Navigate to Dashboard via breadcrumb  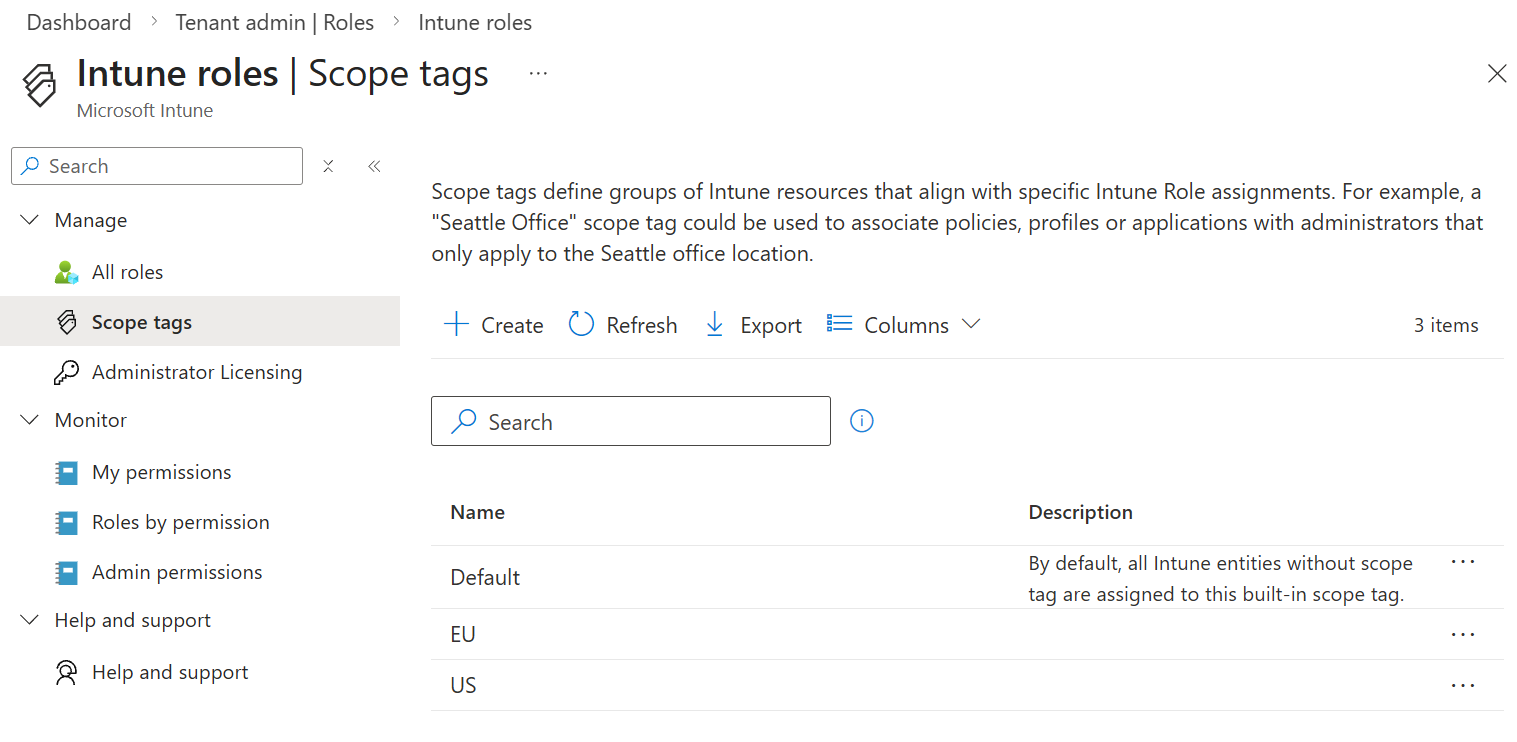(78, 21)
